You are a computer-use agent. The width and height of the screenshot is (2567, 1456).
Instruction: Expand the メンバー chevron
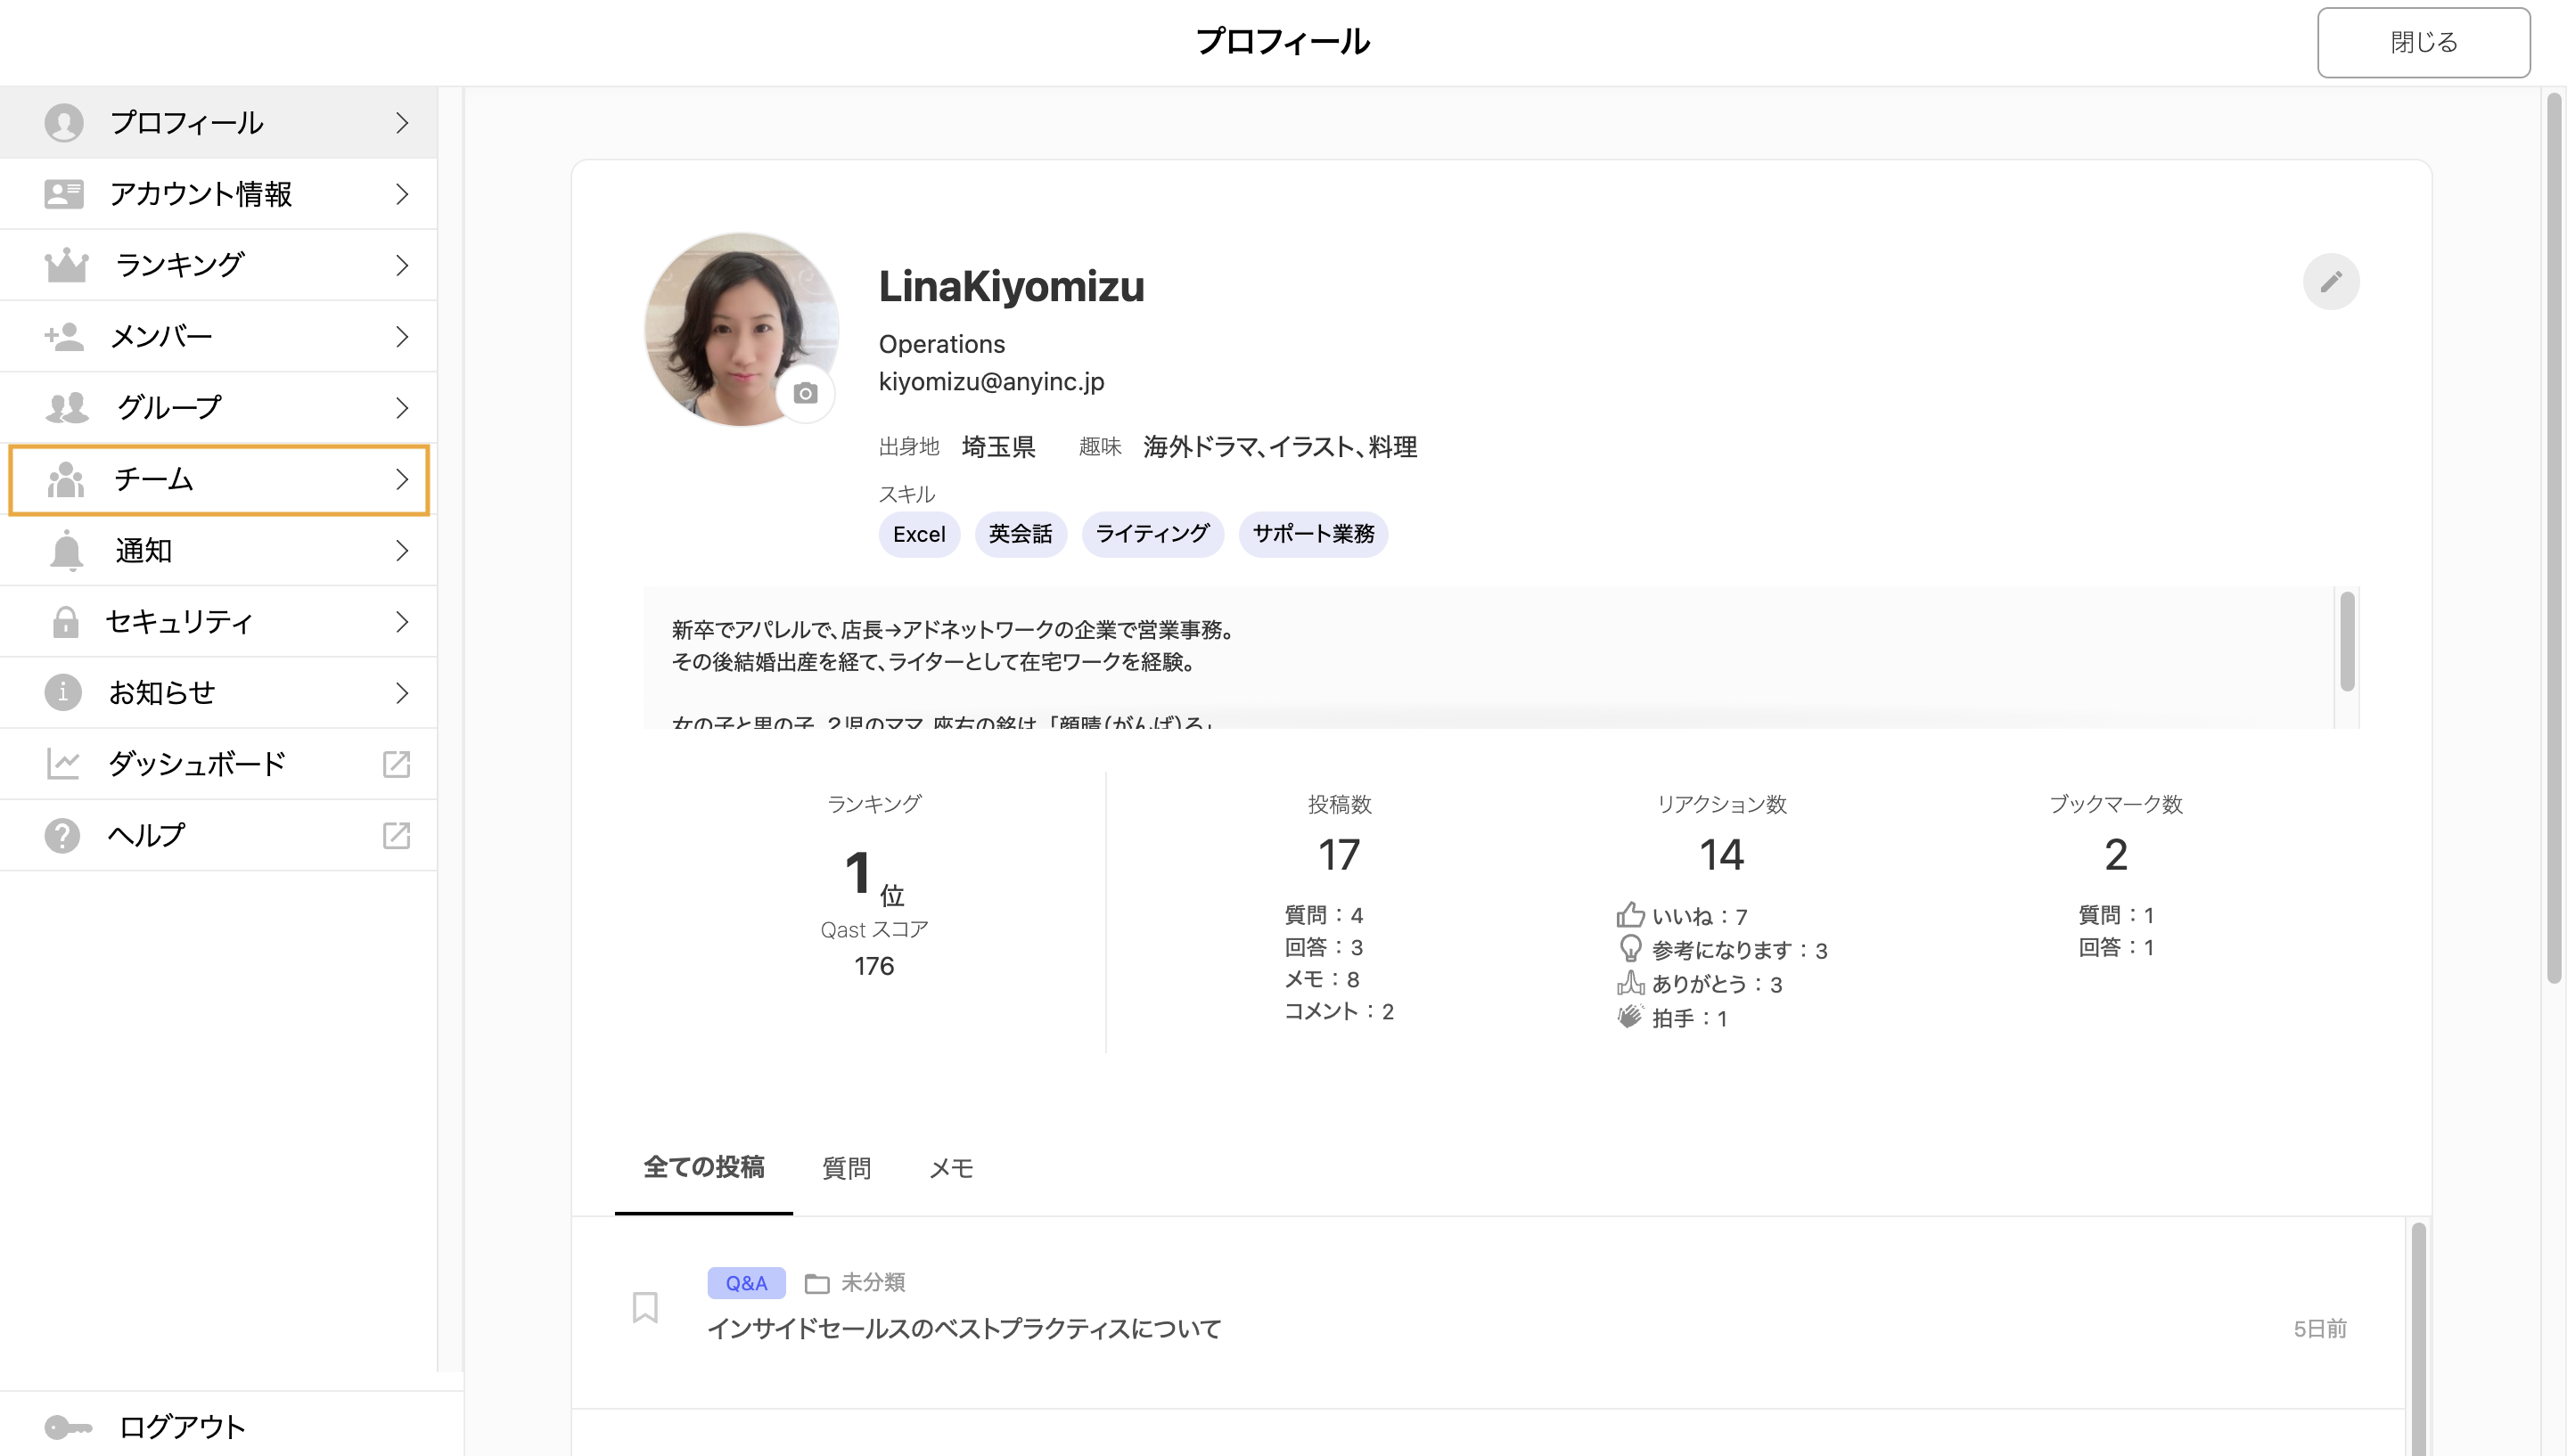pyautogui.click(x=402, y=336)
